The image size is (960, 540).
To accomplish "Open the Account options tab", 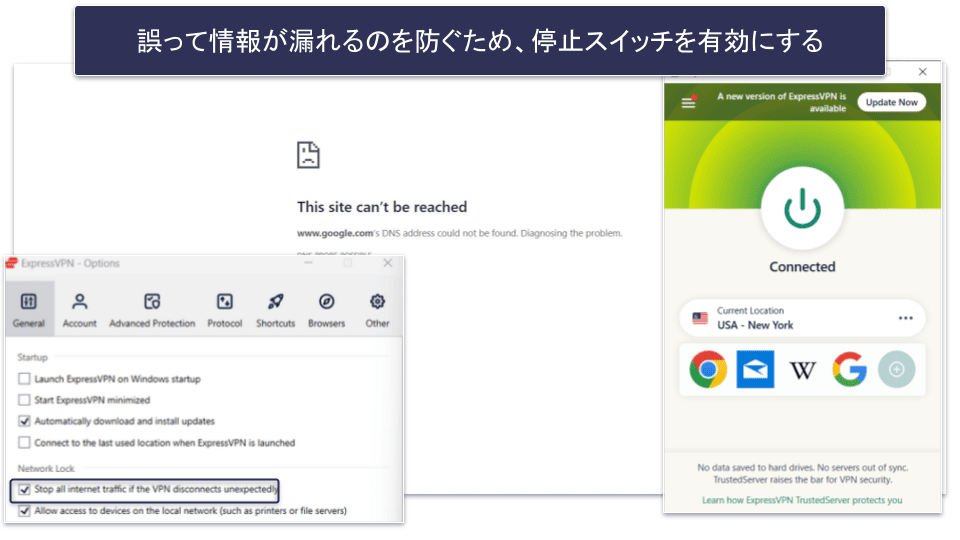I will (x=80, y=309).
